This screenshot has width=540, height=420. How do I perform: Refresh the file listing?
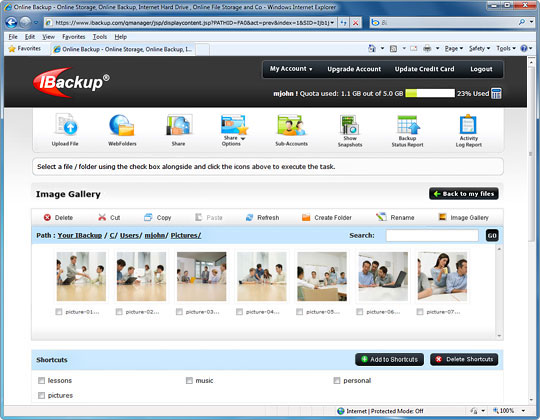[x=262, y=218]
